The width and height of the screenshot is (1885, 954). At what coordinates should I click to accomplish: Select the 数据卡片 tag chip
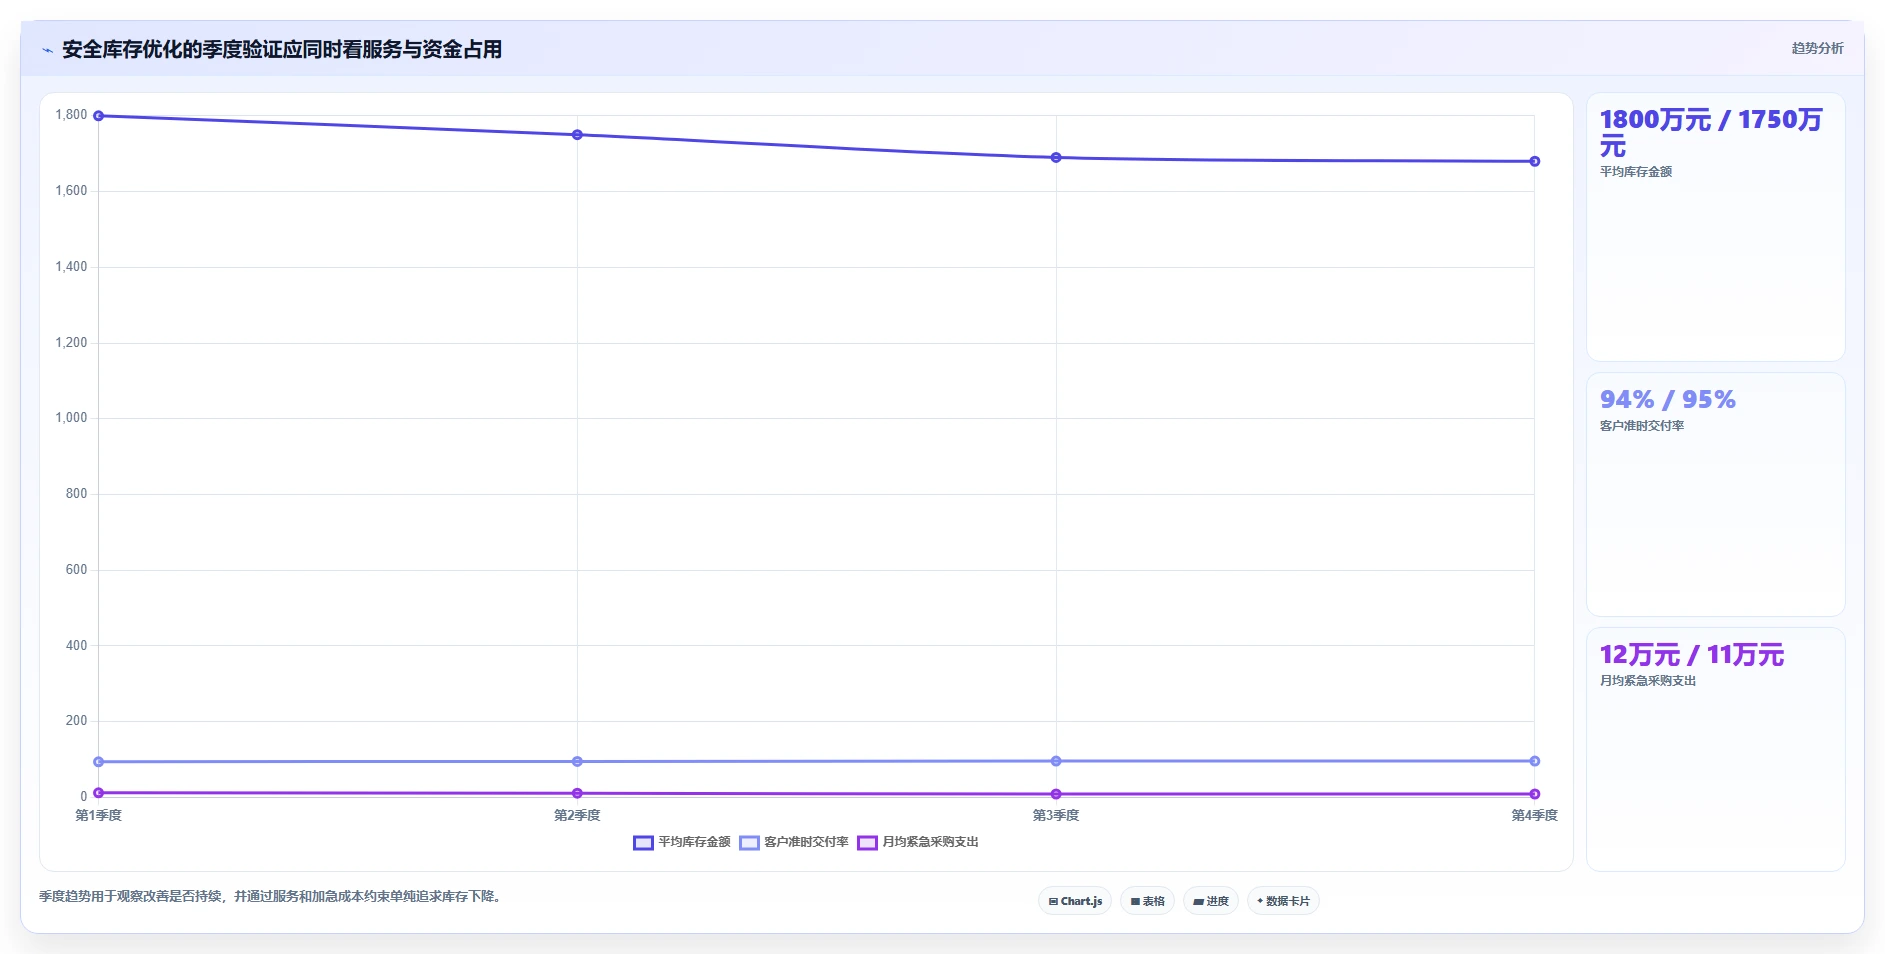coord(1283,901)
